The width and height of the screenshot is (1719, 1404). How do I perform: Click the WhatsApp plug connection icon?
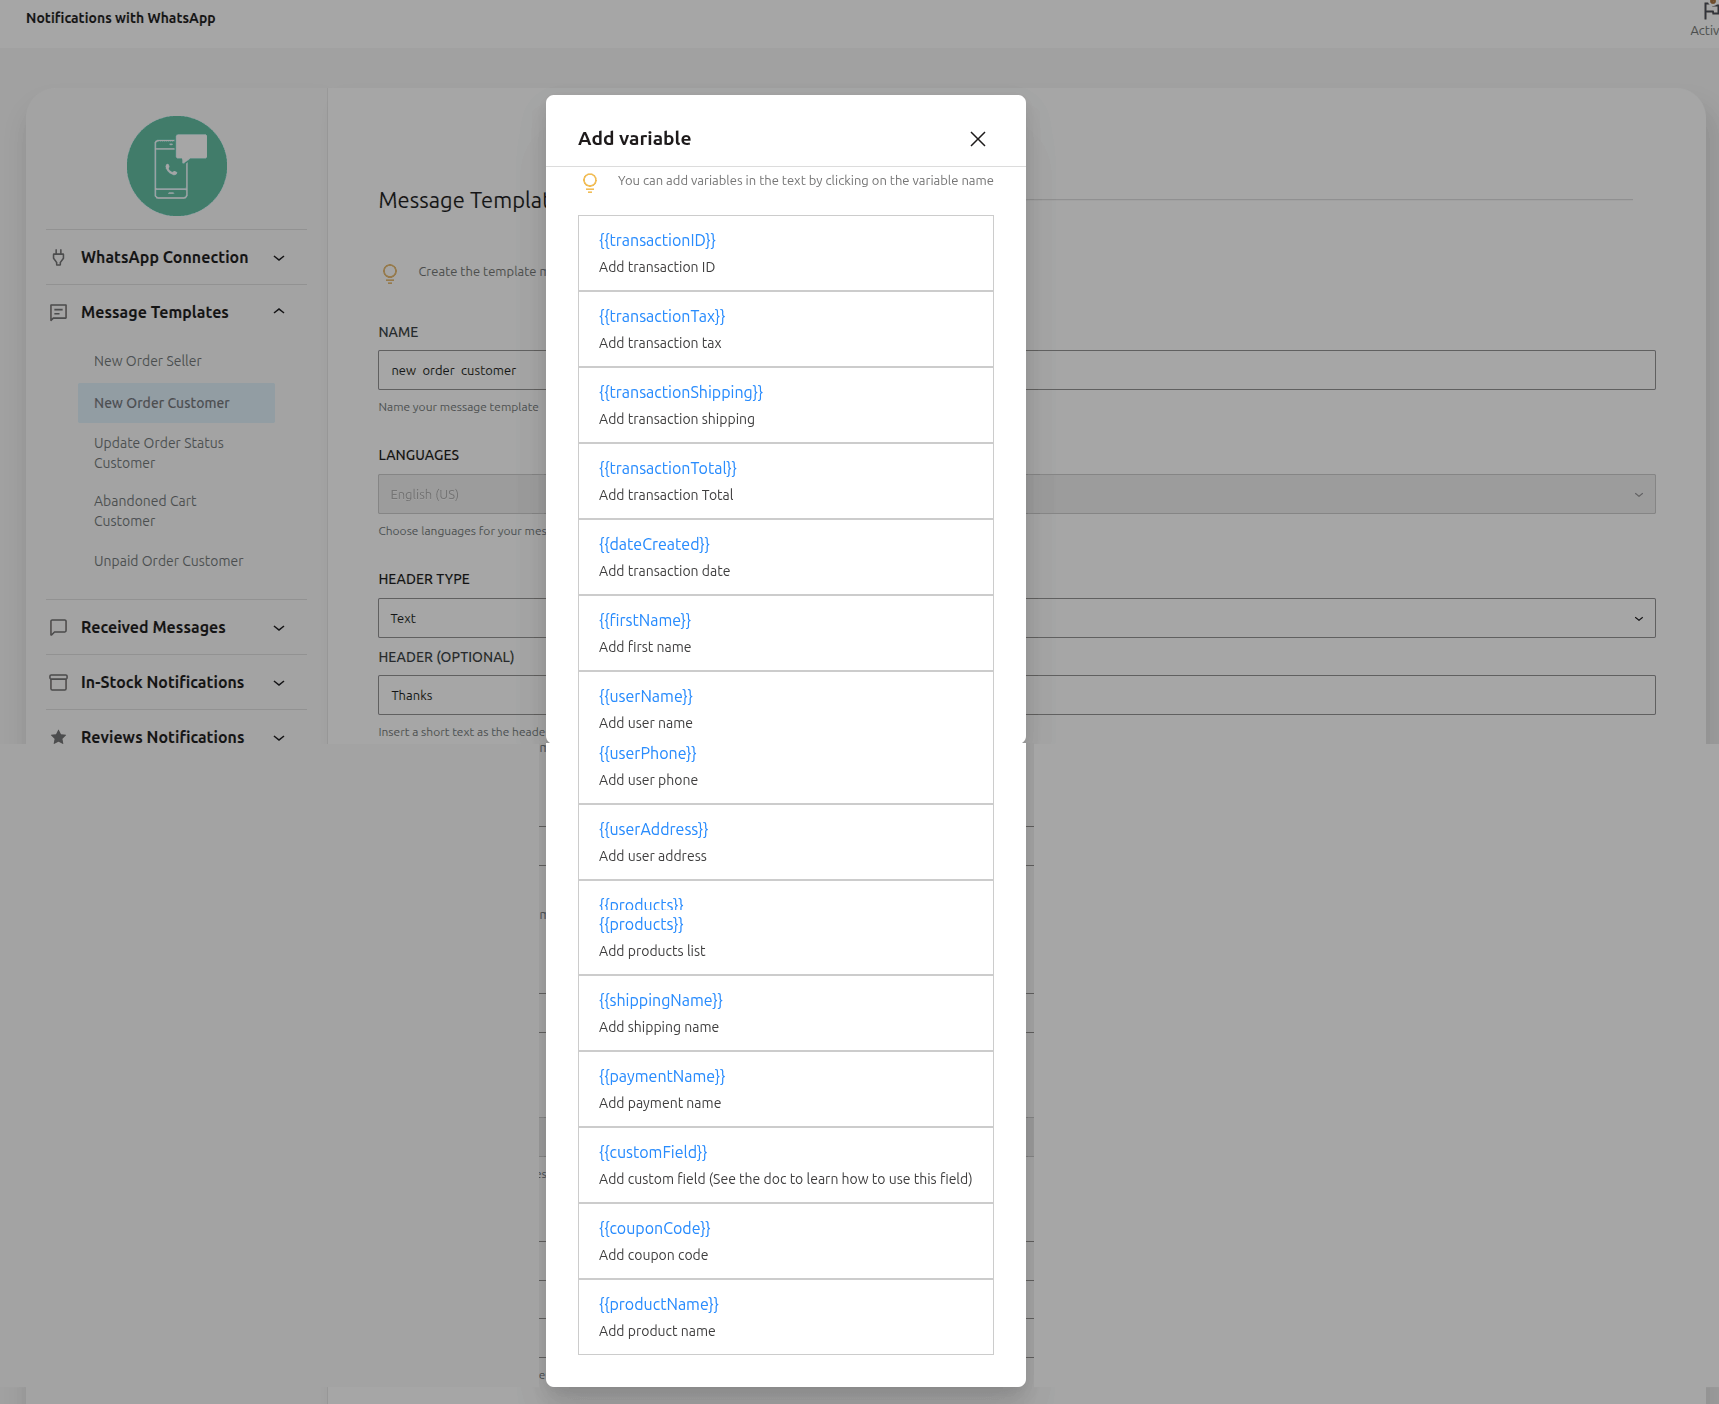coord(59,257)
